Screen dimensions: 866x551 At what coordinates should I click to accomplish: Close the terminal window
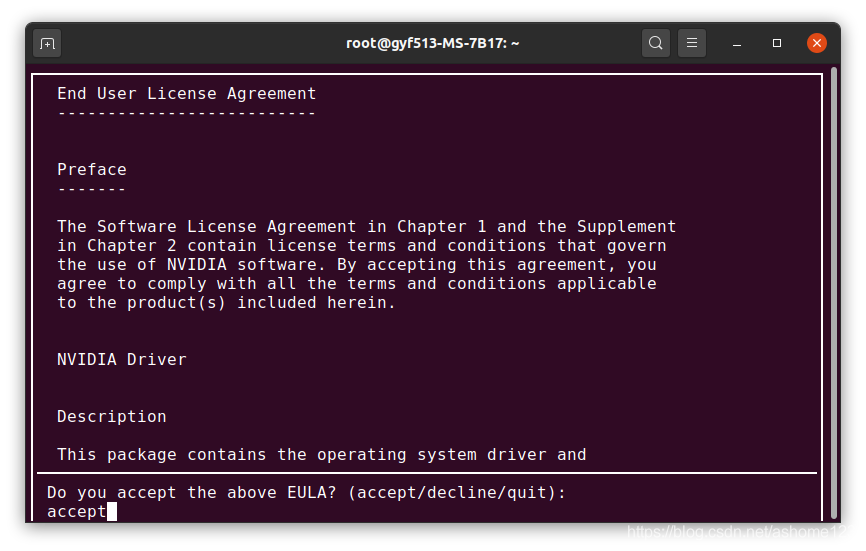tap(816, 43)
